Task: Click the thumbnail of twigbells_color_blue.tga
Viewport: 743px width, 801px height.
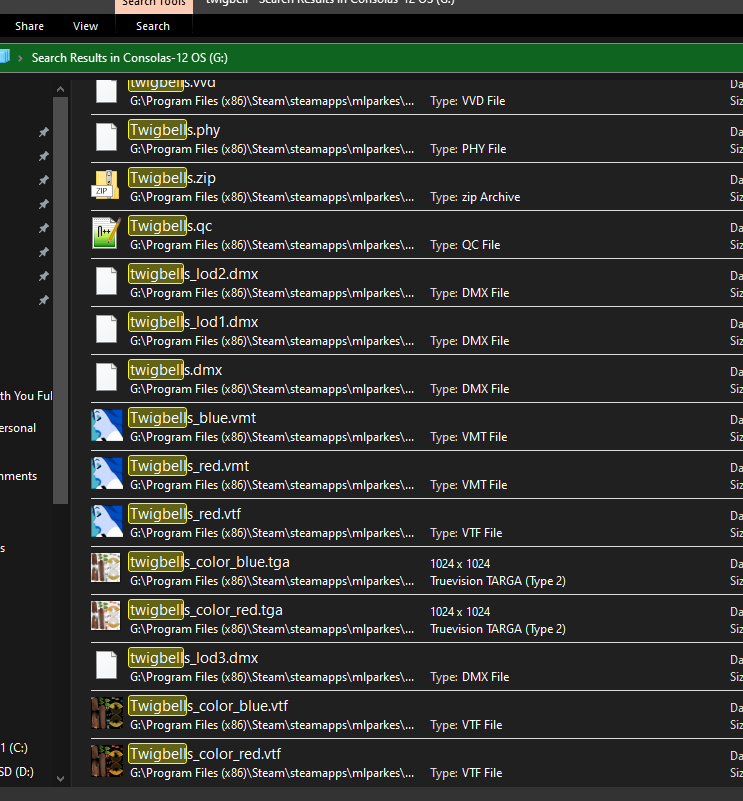Action: [106, 568]
